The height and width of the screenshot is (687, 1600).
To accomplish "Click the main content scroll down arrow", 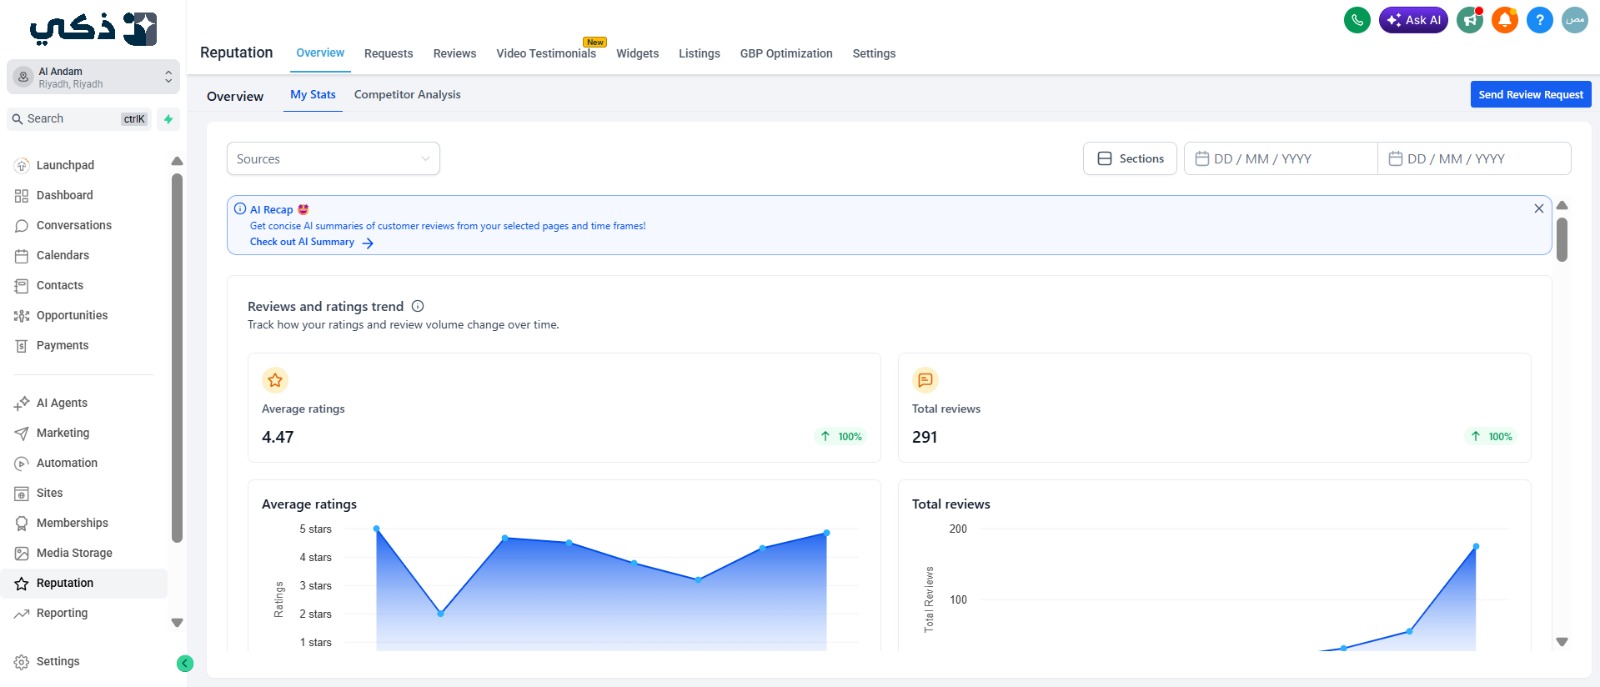I will pos(1562,642).
